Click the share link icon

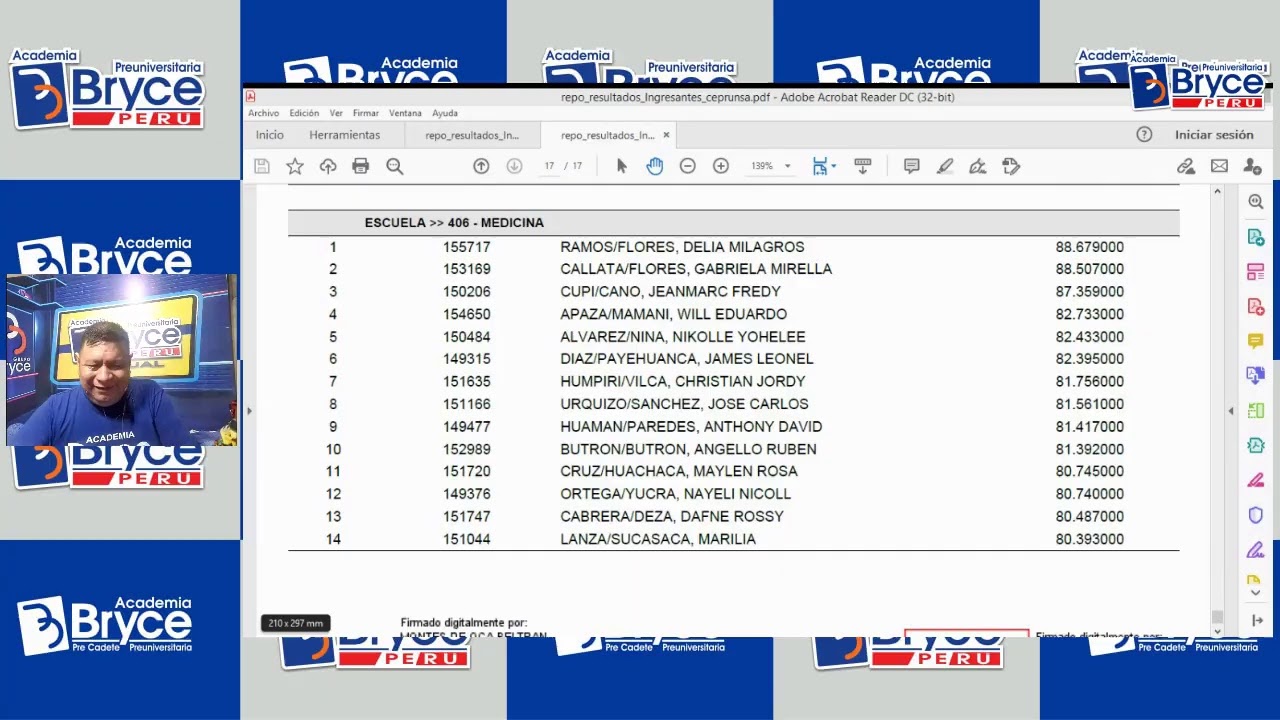click(x=1186, y=166)
